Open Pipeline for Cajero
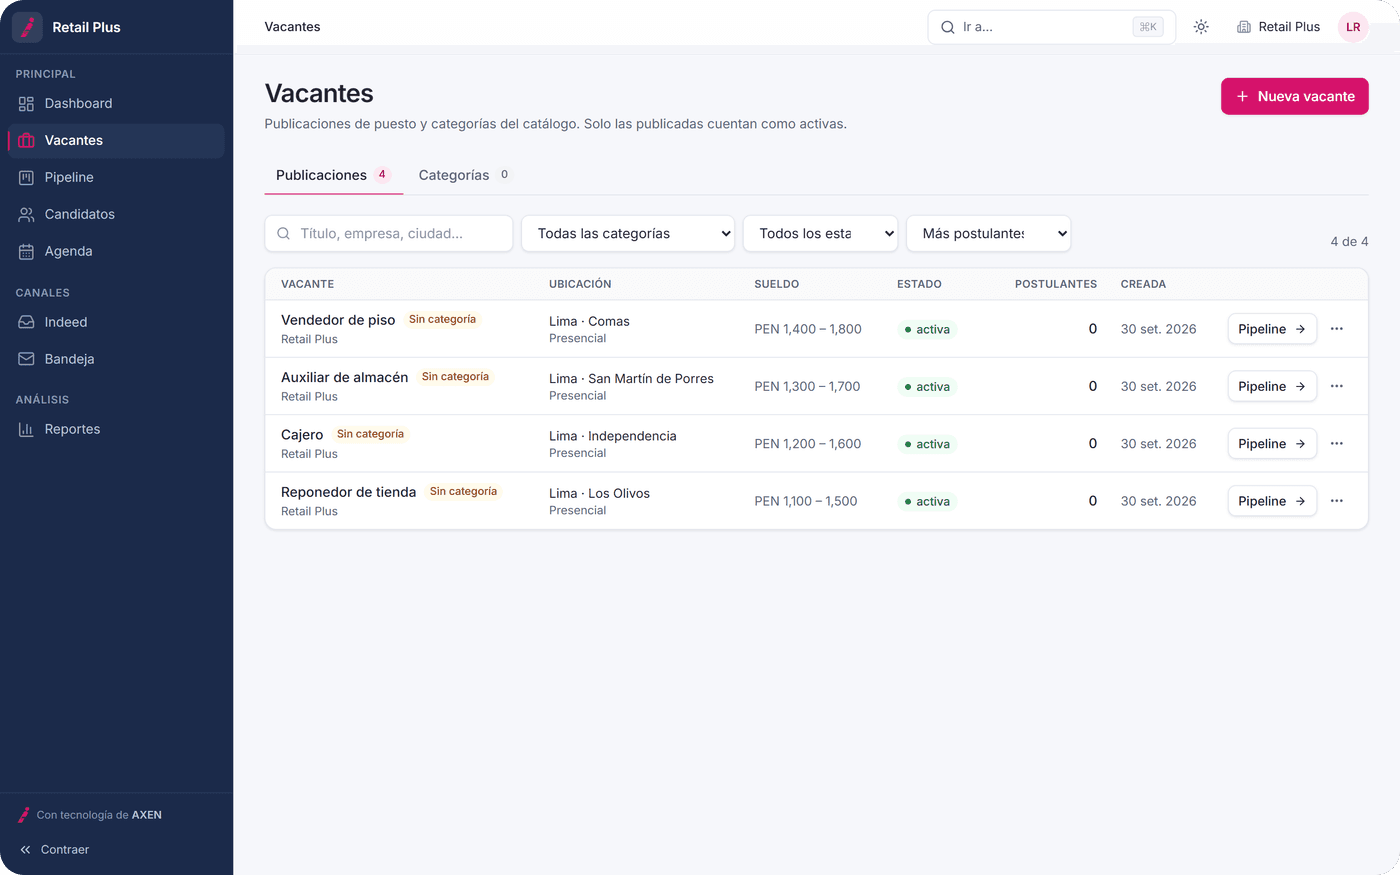1400x875 pixels. click(x=1272, y=444)
